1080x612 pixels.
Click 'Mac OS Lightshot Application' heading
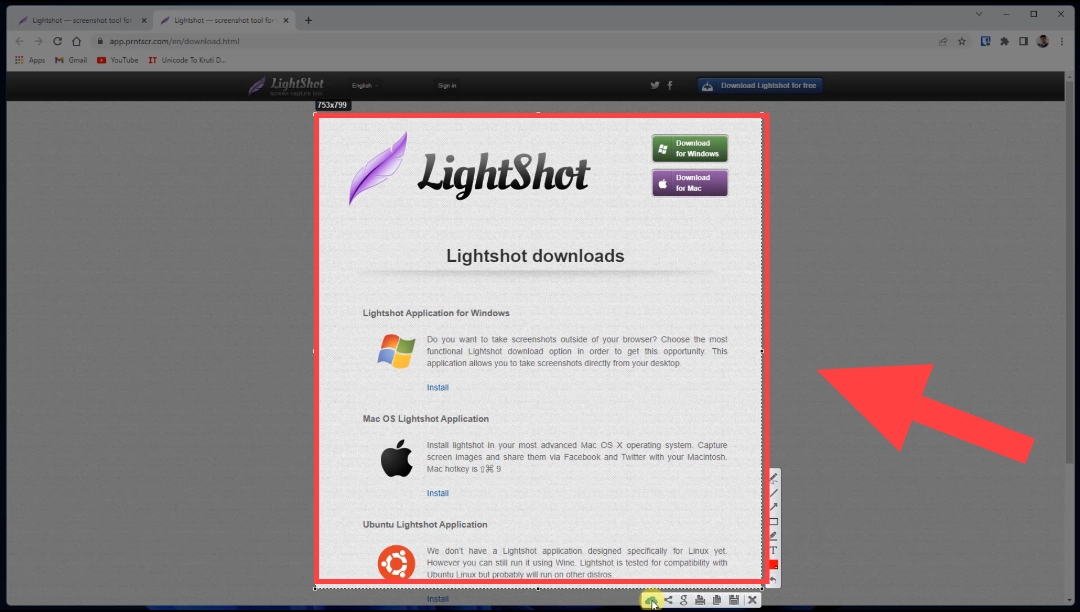pyautogui.click(x=426, y=419)
